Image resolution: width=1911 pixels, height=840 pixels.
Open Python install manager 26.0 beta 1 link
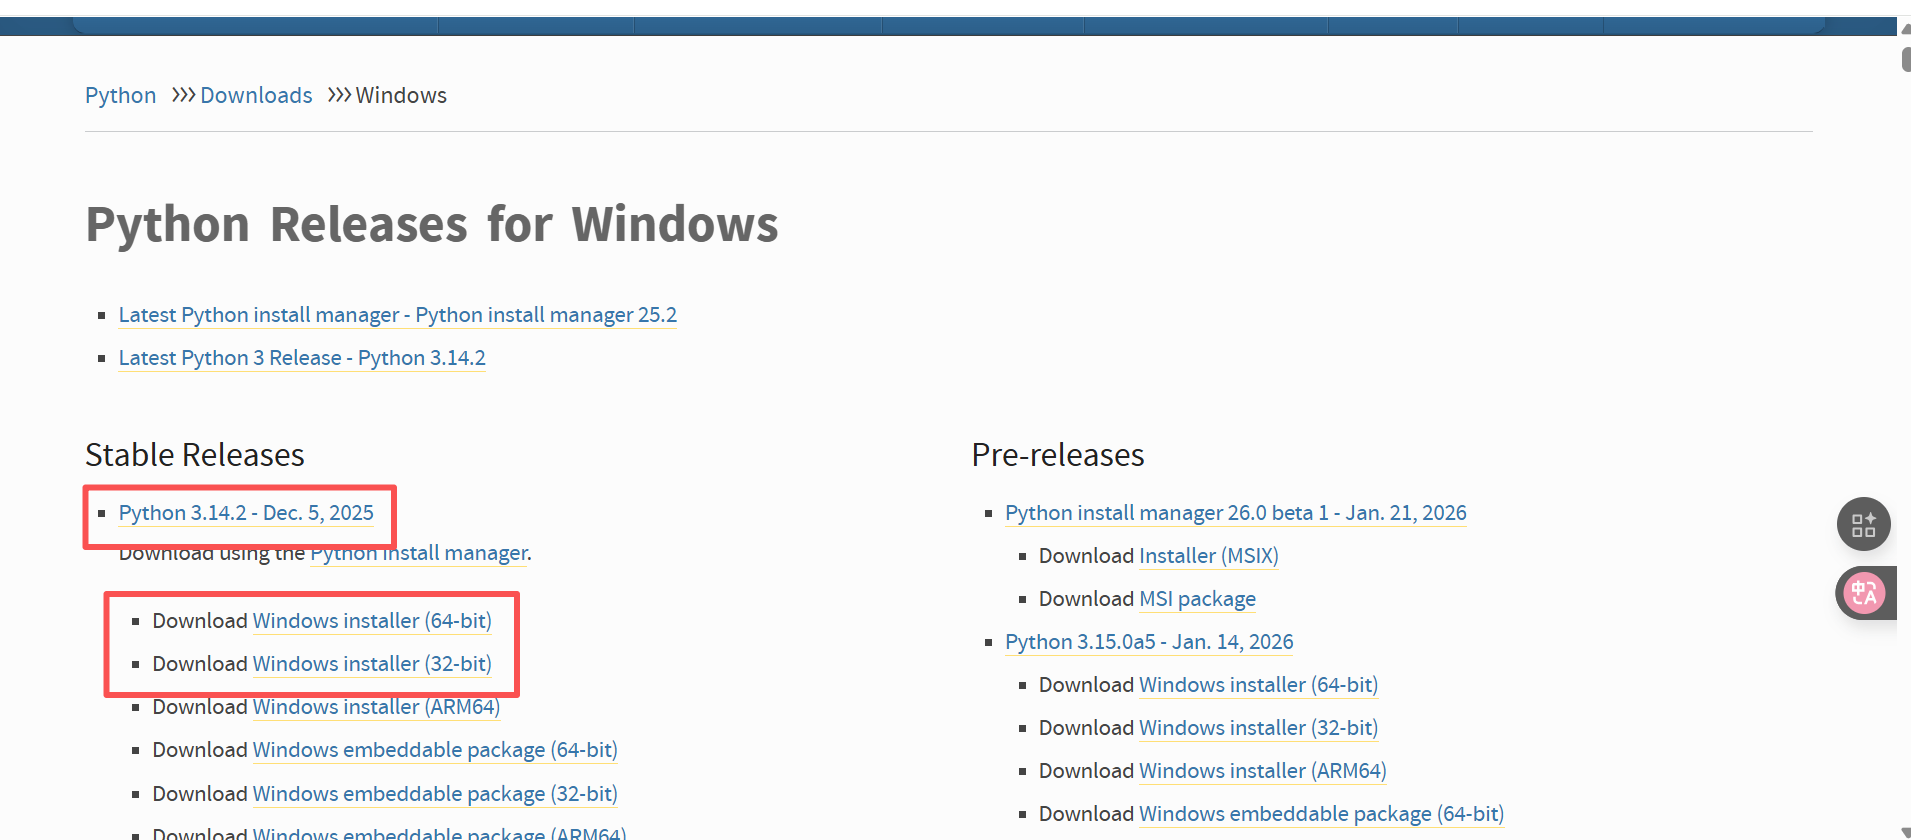click(1236, 513)
